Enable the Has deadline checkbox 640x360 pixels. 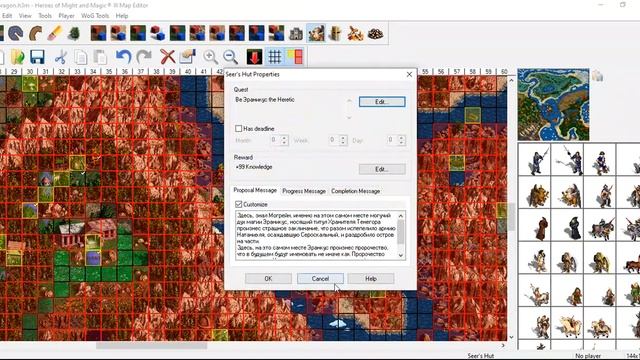click(239, 129)
